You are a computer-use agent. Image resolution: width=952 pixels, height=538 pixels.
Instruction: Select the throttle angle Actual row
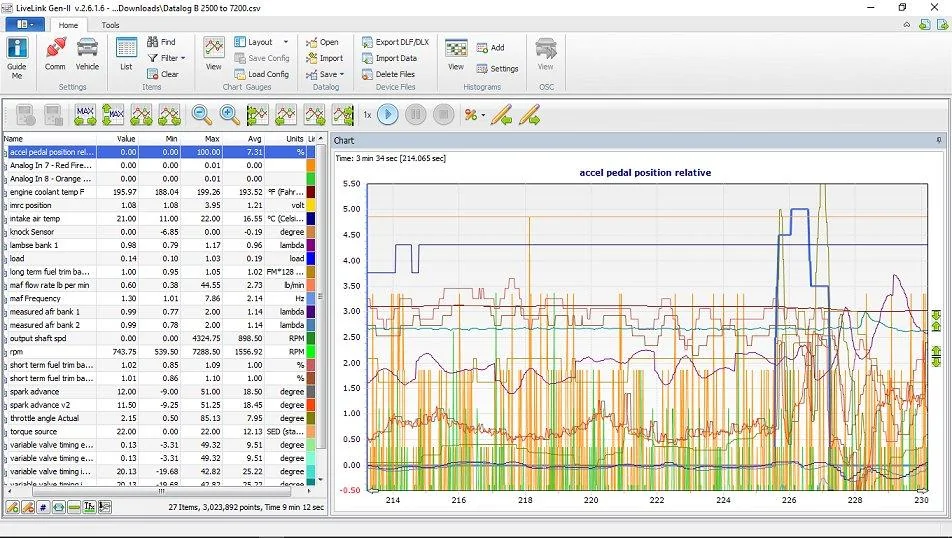click(x=159, y=418)
